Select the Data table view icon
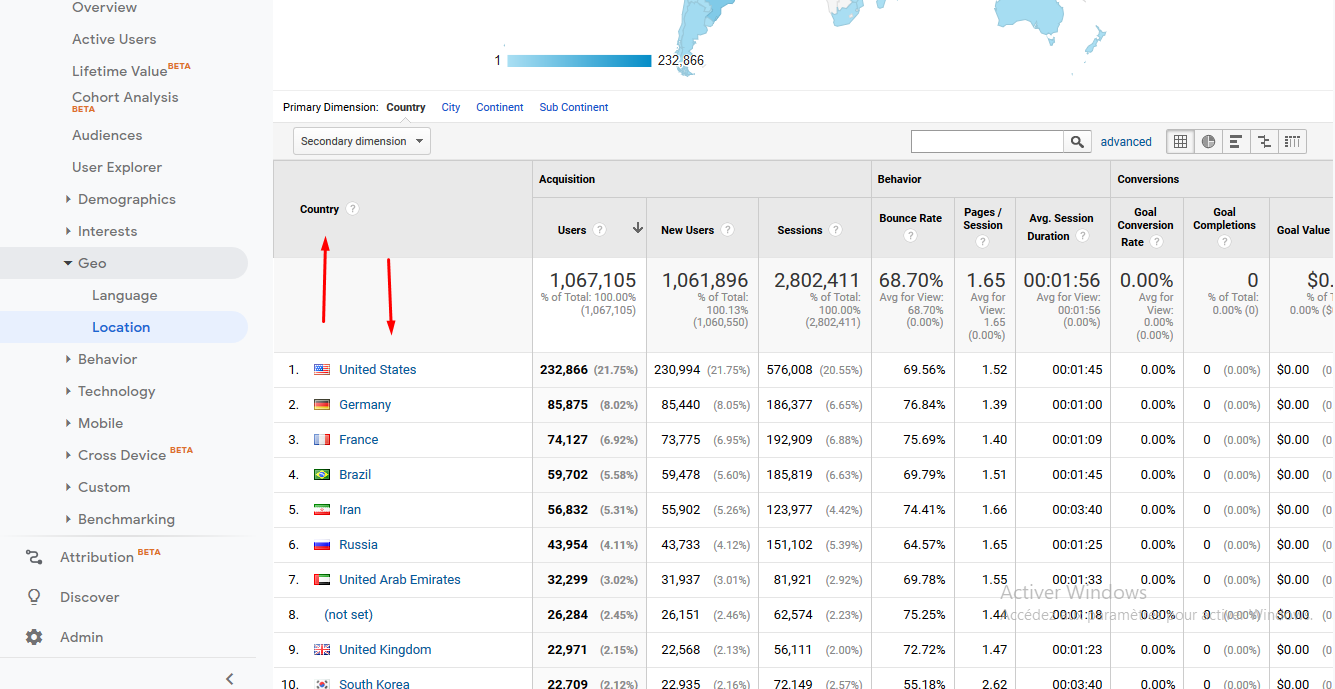Viewport: 1335px width, 689px height. (x=1180, y=141)
